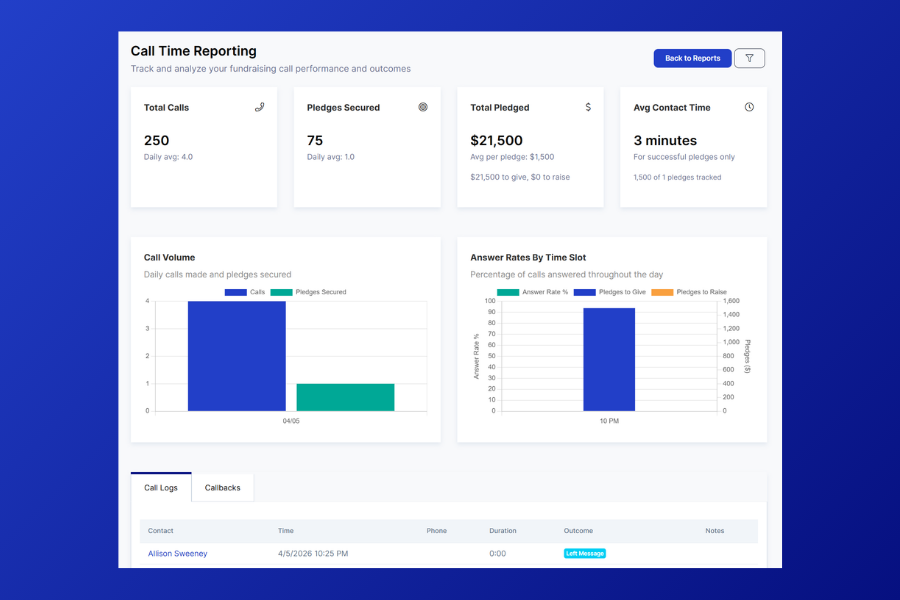This screenshot has width=900, height=600.
Task: Click the phone icon in Total Calls card
Action: point(259,107)
